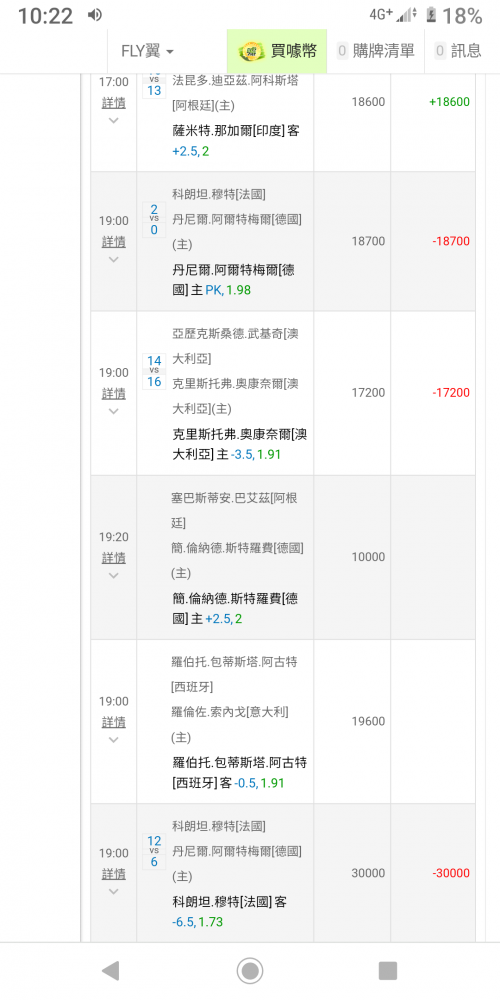Screen dimensions: 500x1000
Task: Open the 訊息 messages tab
Action: pos(458,52)
